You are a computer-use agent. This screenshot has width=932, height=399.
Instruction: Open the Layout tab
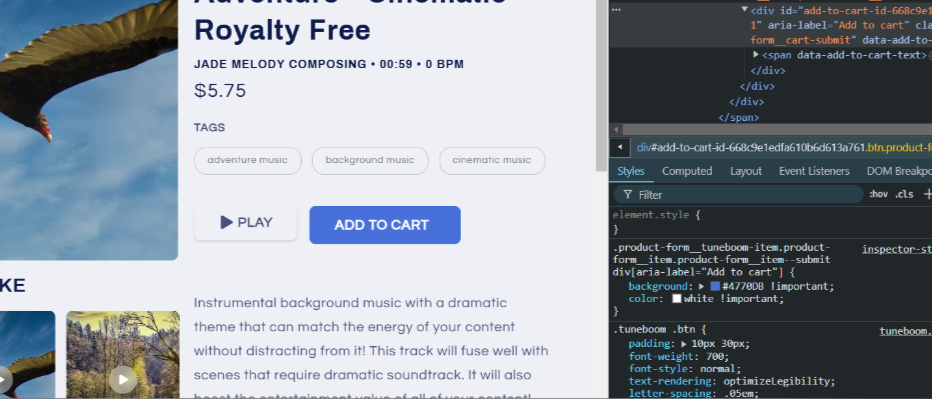(x=745, y=171)
